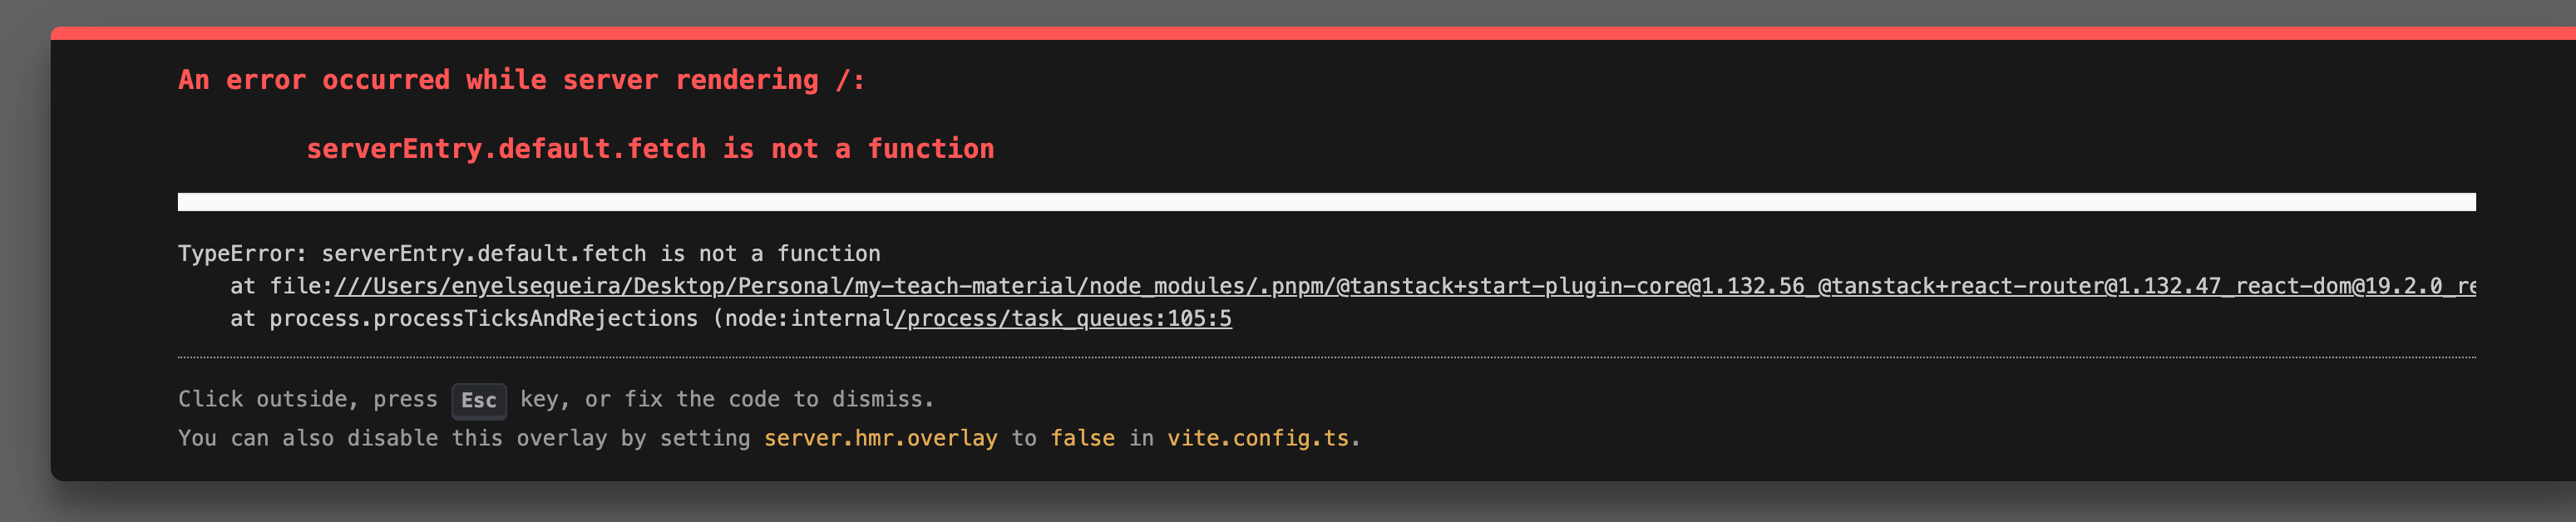Click the Esc key badge
Viewport: 2576px width, 522px height.
[478, 400]
